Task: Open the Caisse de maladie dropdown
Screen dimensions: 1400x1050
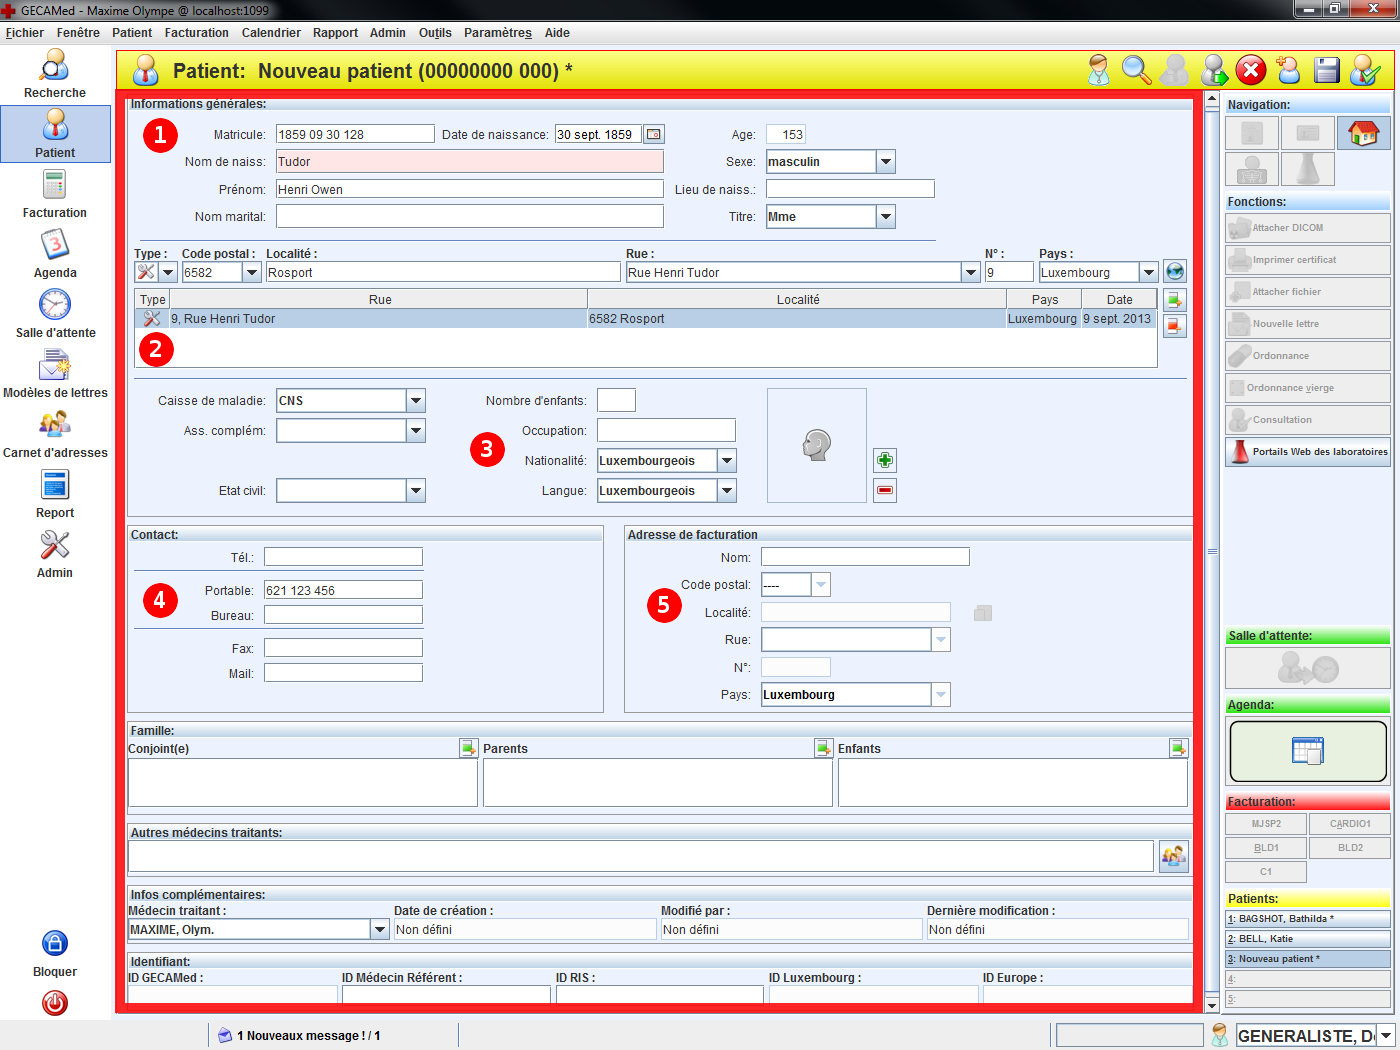Action: [x=416, y=401]
